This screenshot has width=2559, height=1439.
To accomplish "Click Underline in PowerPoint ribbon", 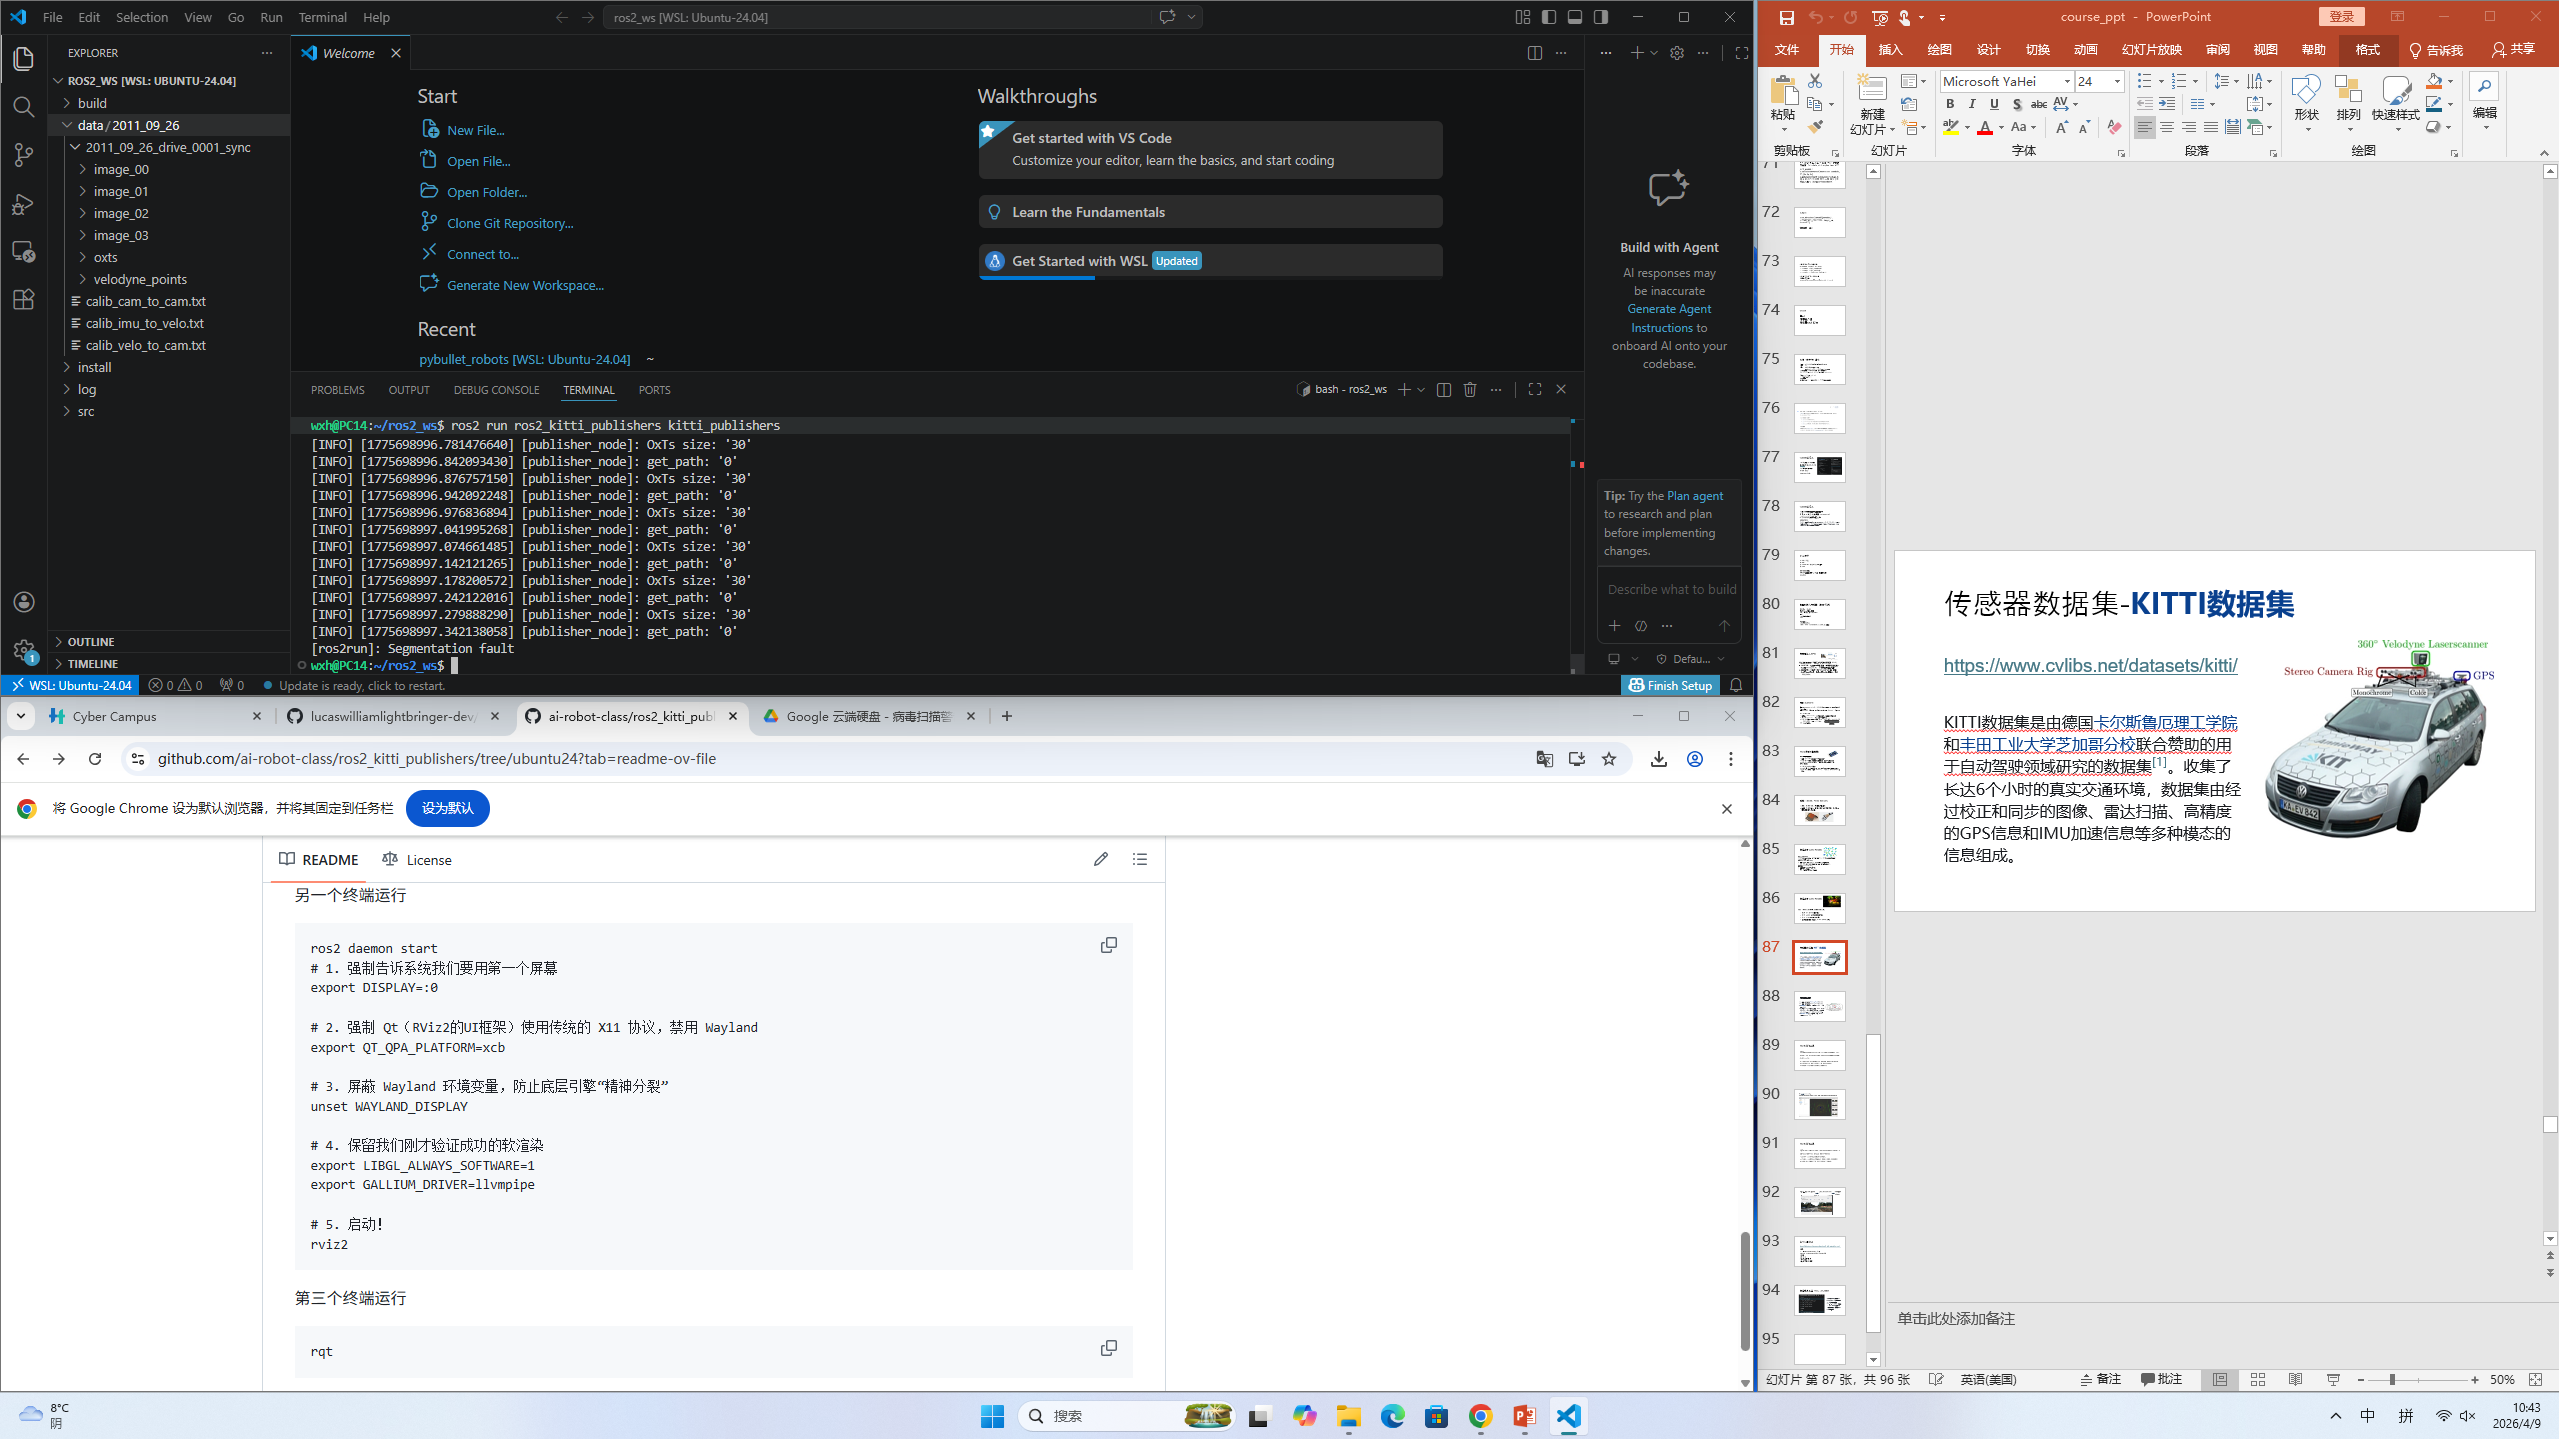I will click(x=1994, y=104).
